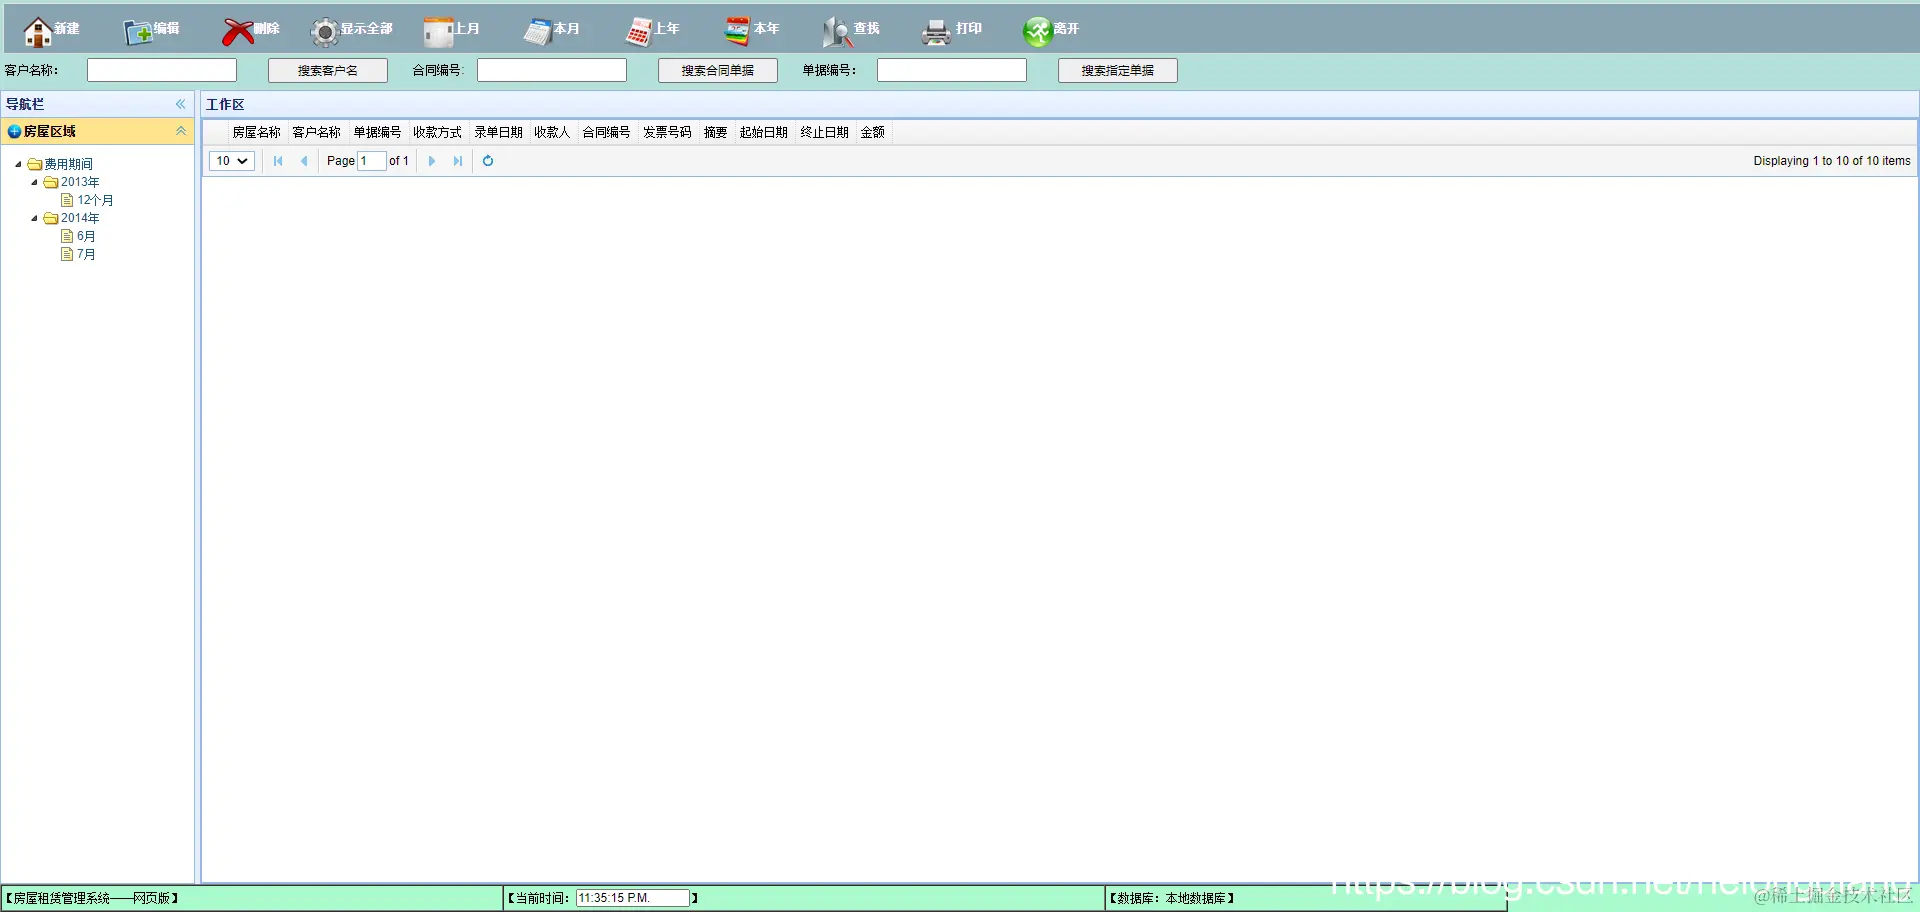Click the 搜索指定单据 button
This screenshot has width=1920, height=912.
(x=1117, y=70)
